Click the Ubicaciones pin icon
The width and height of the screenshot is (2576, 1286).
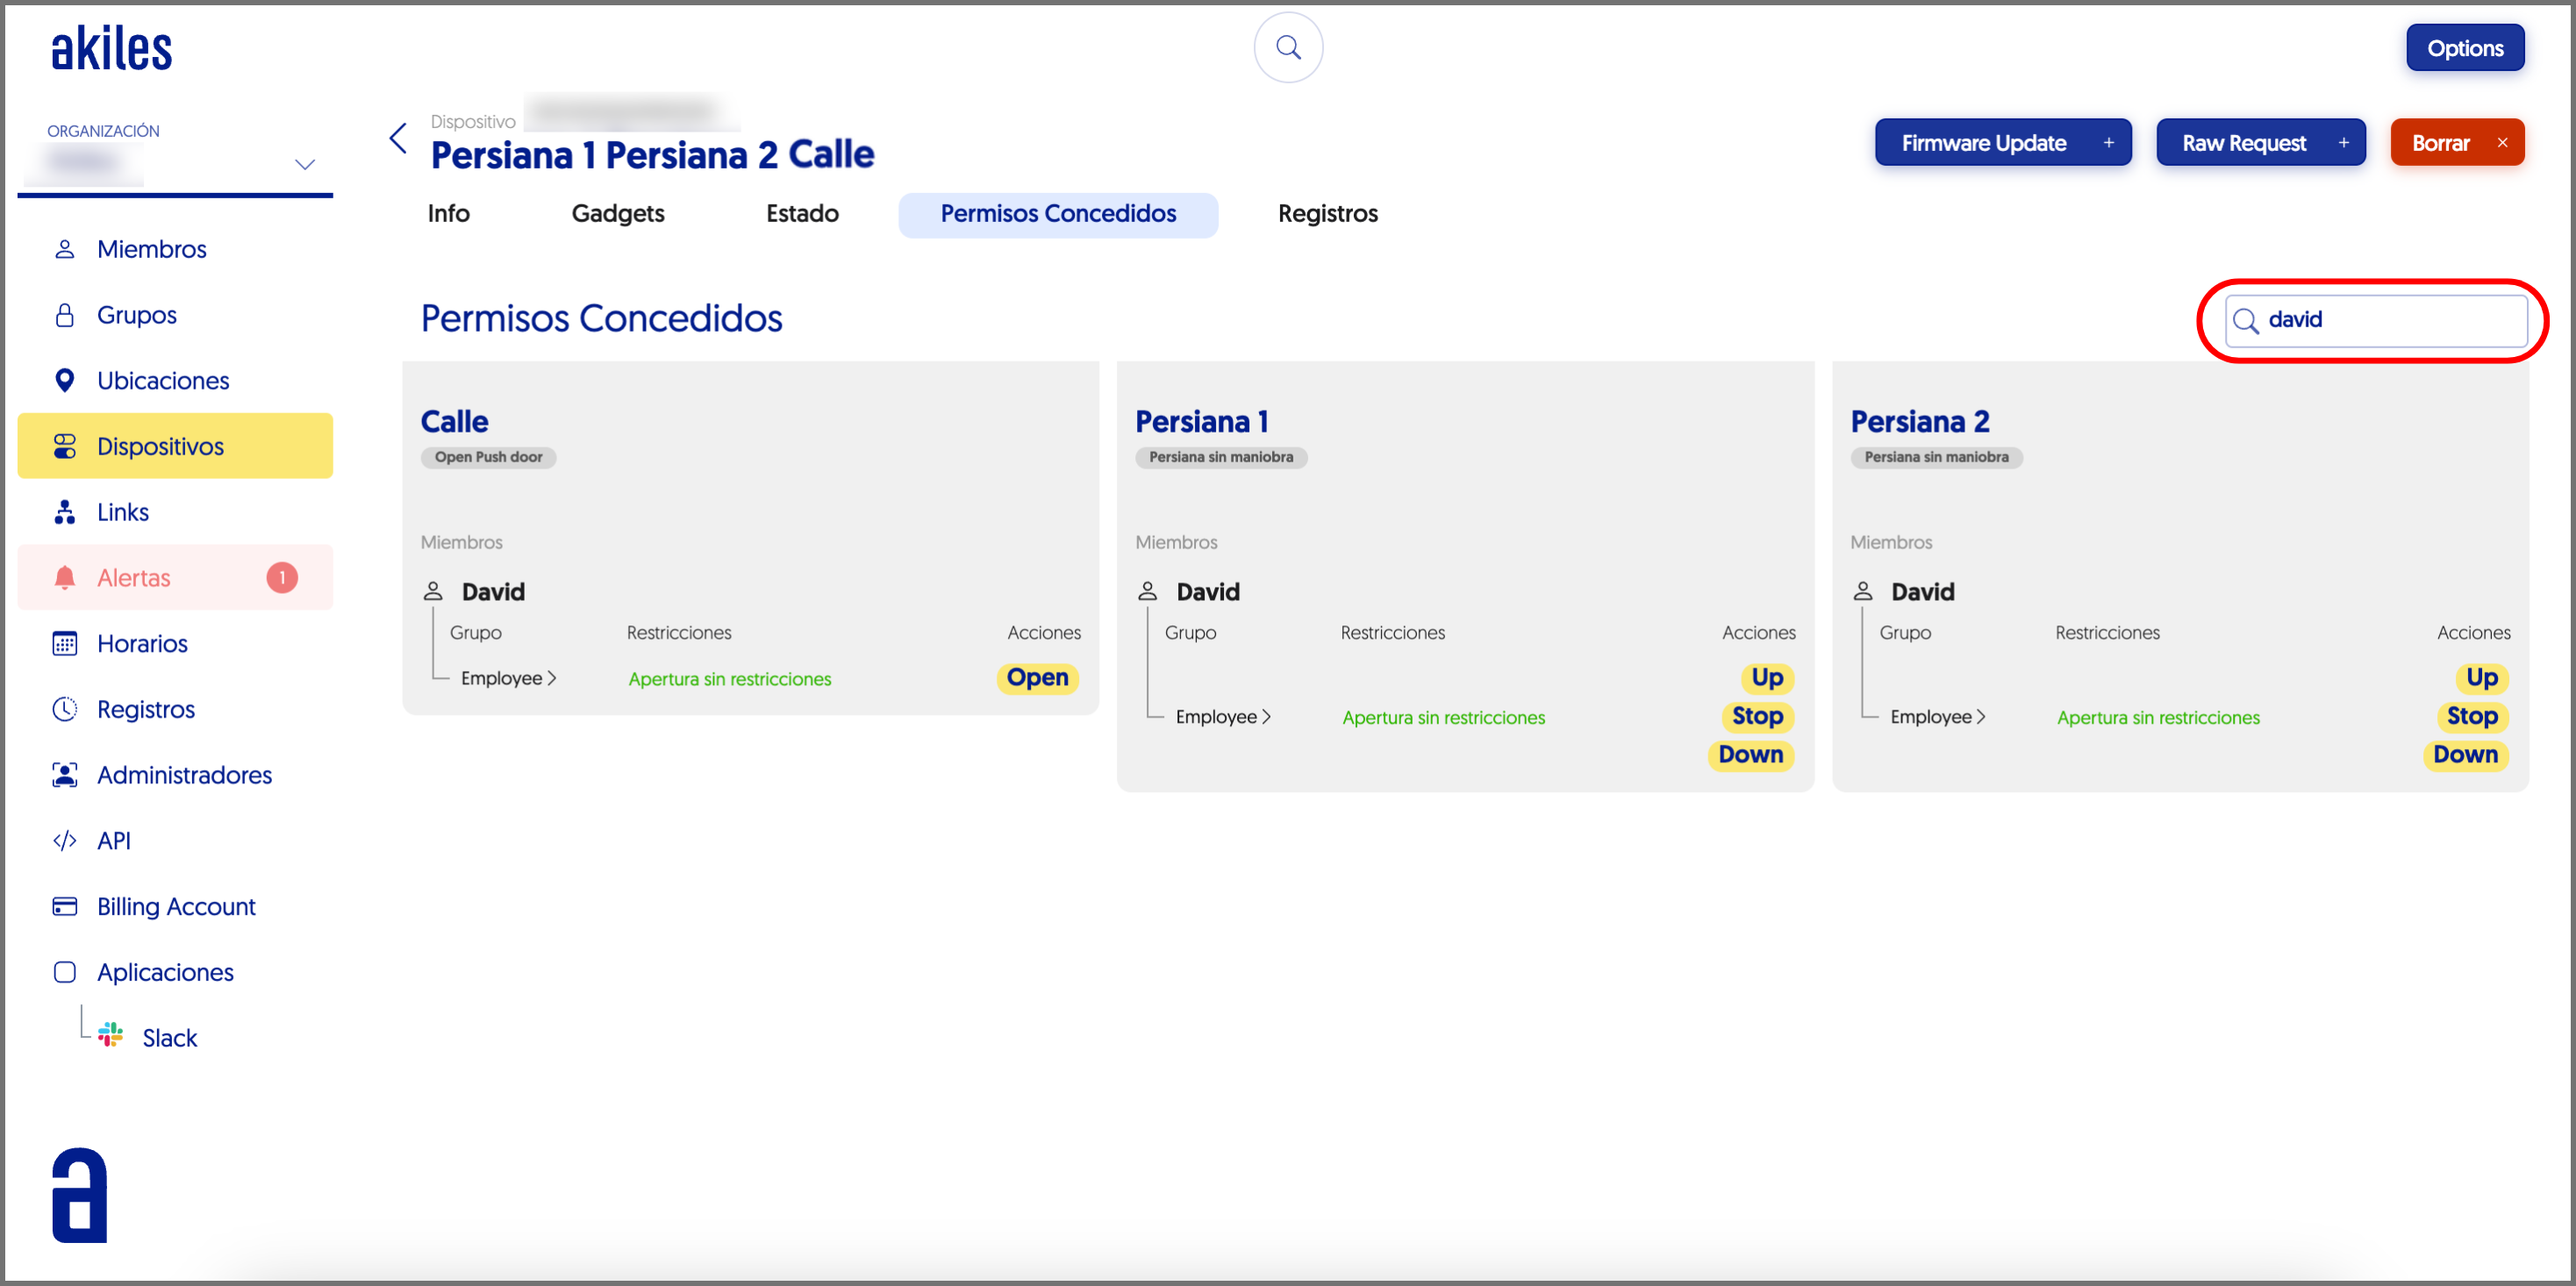65,380
